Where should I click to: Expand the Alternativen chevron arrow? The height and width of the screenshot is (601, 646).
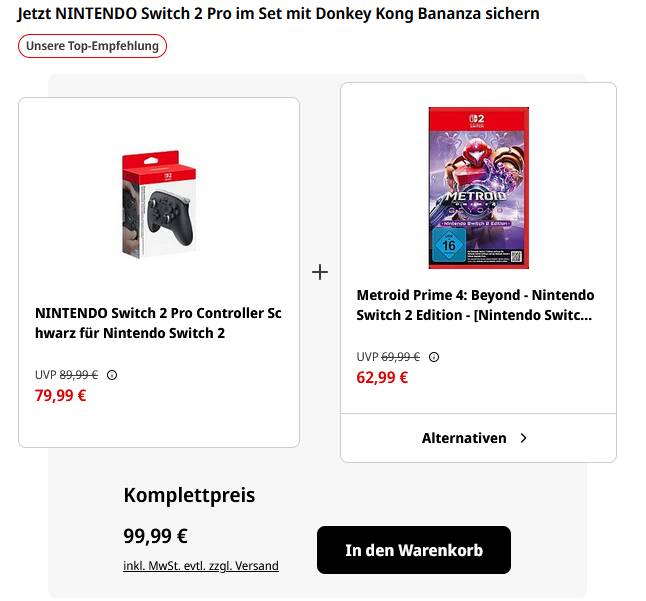pyautogui.click(x=524, y=438)
